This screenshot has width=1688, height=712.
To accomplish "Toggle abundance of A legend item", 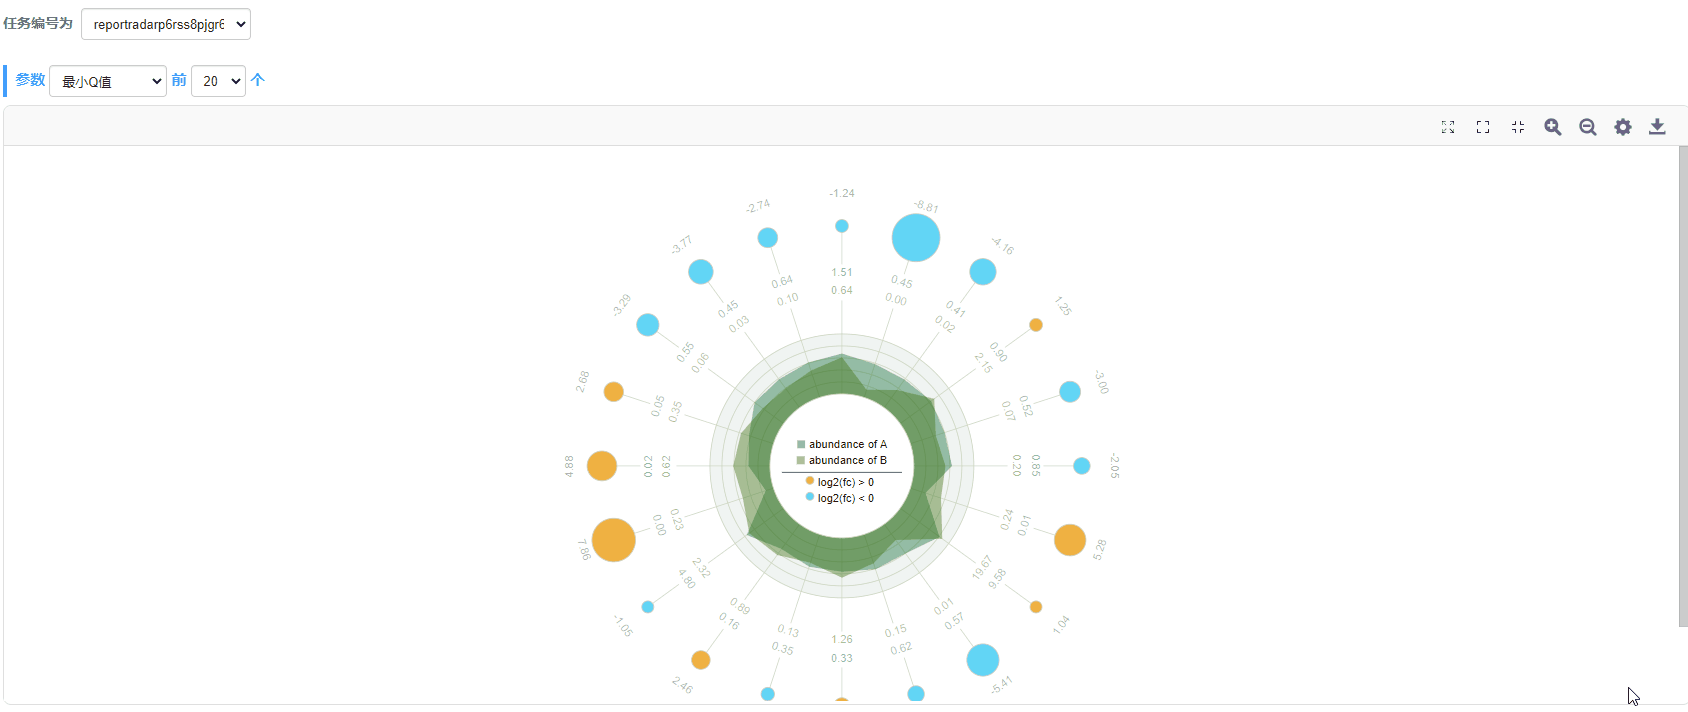I will (842, 444).
